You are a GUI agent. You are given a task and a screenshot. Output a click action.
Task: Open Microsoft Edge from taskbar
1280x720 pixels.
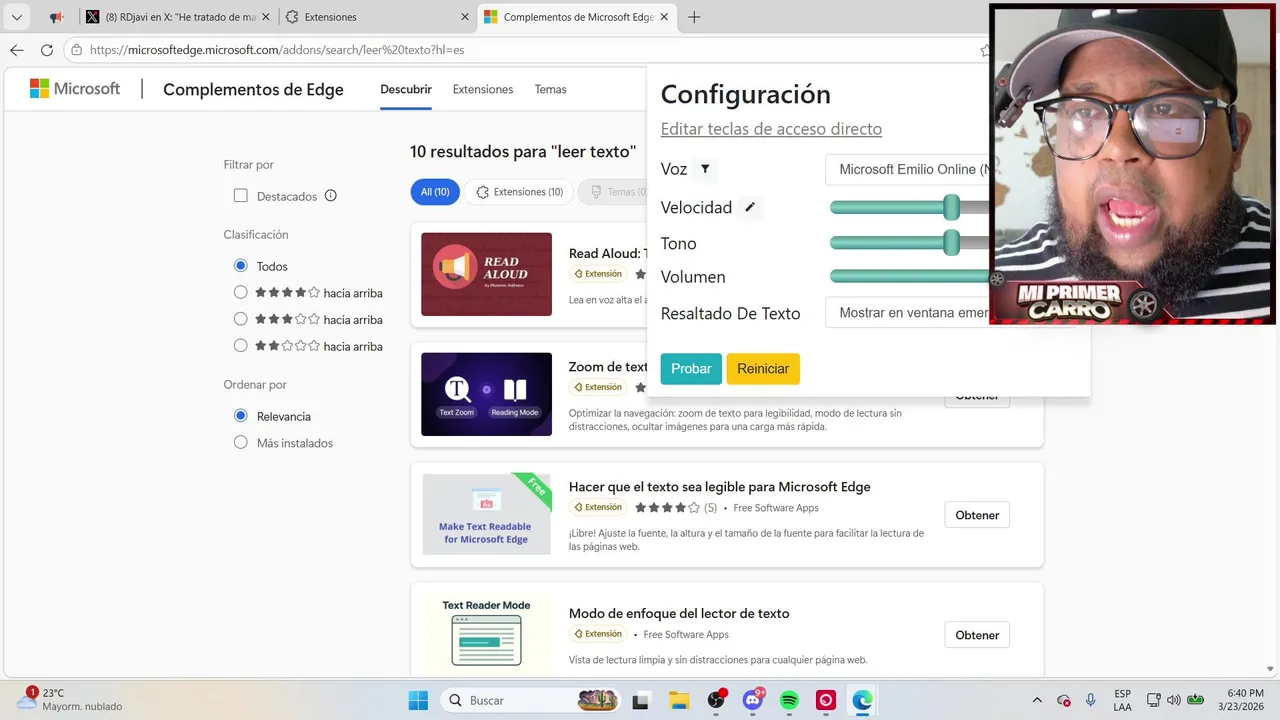click(x=862, y=700)
